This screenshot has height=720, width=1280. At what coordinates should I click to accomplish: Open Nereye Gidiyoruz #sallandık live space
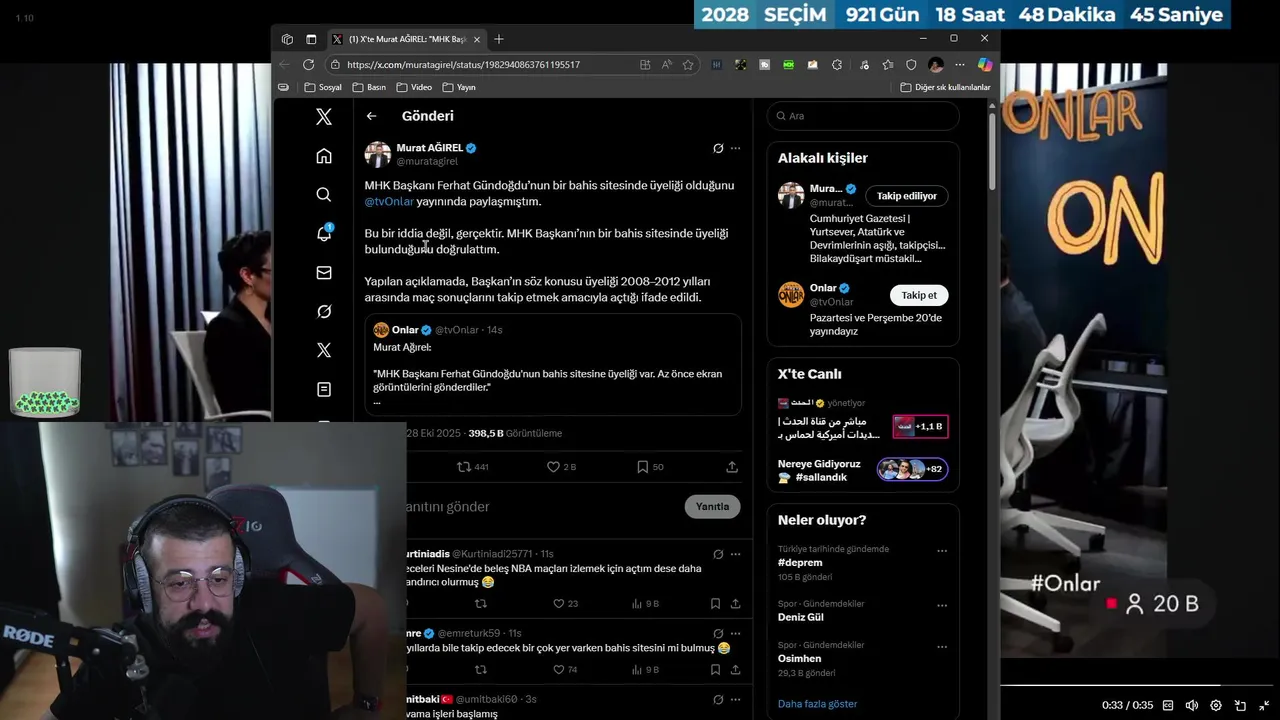[x=862, y=470]
